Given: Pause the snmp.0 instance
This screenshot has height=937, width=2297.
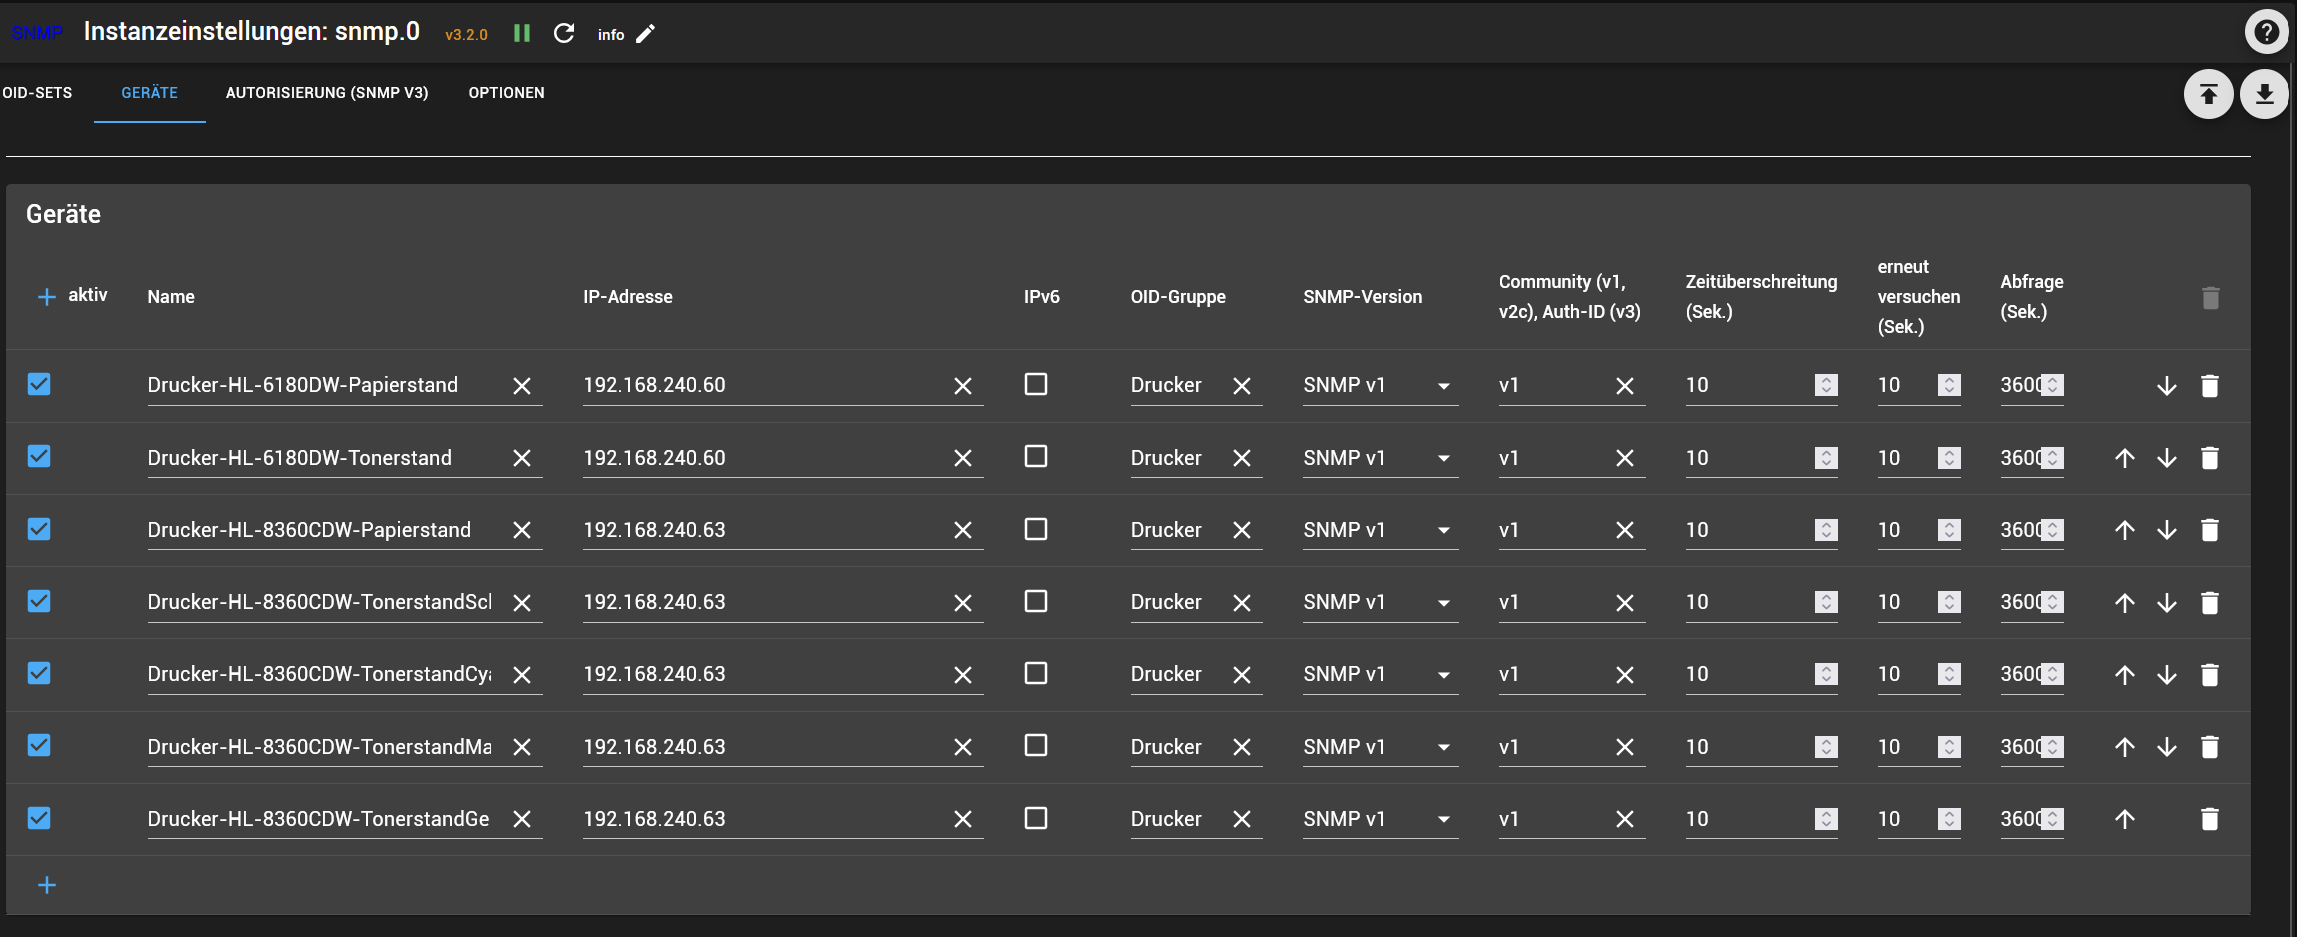Looking at the screenshot, I should tap(521, 34).
